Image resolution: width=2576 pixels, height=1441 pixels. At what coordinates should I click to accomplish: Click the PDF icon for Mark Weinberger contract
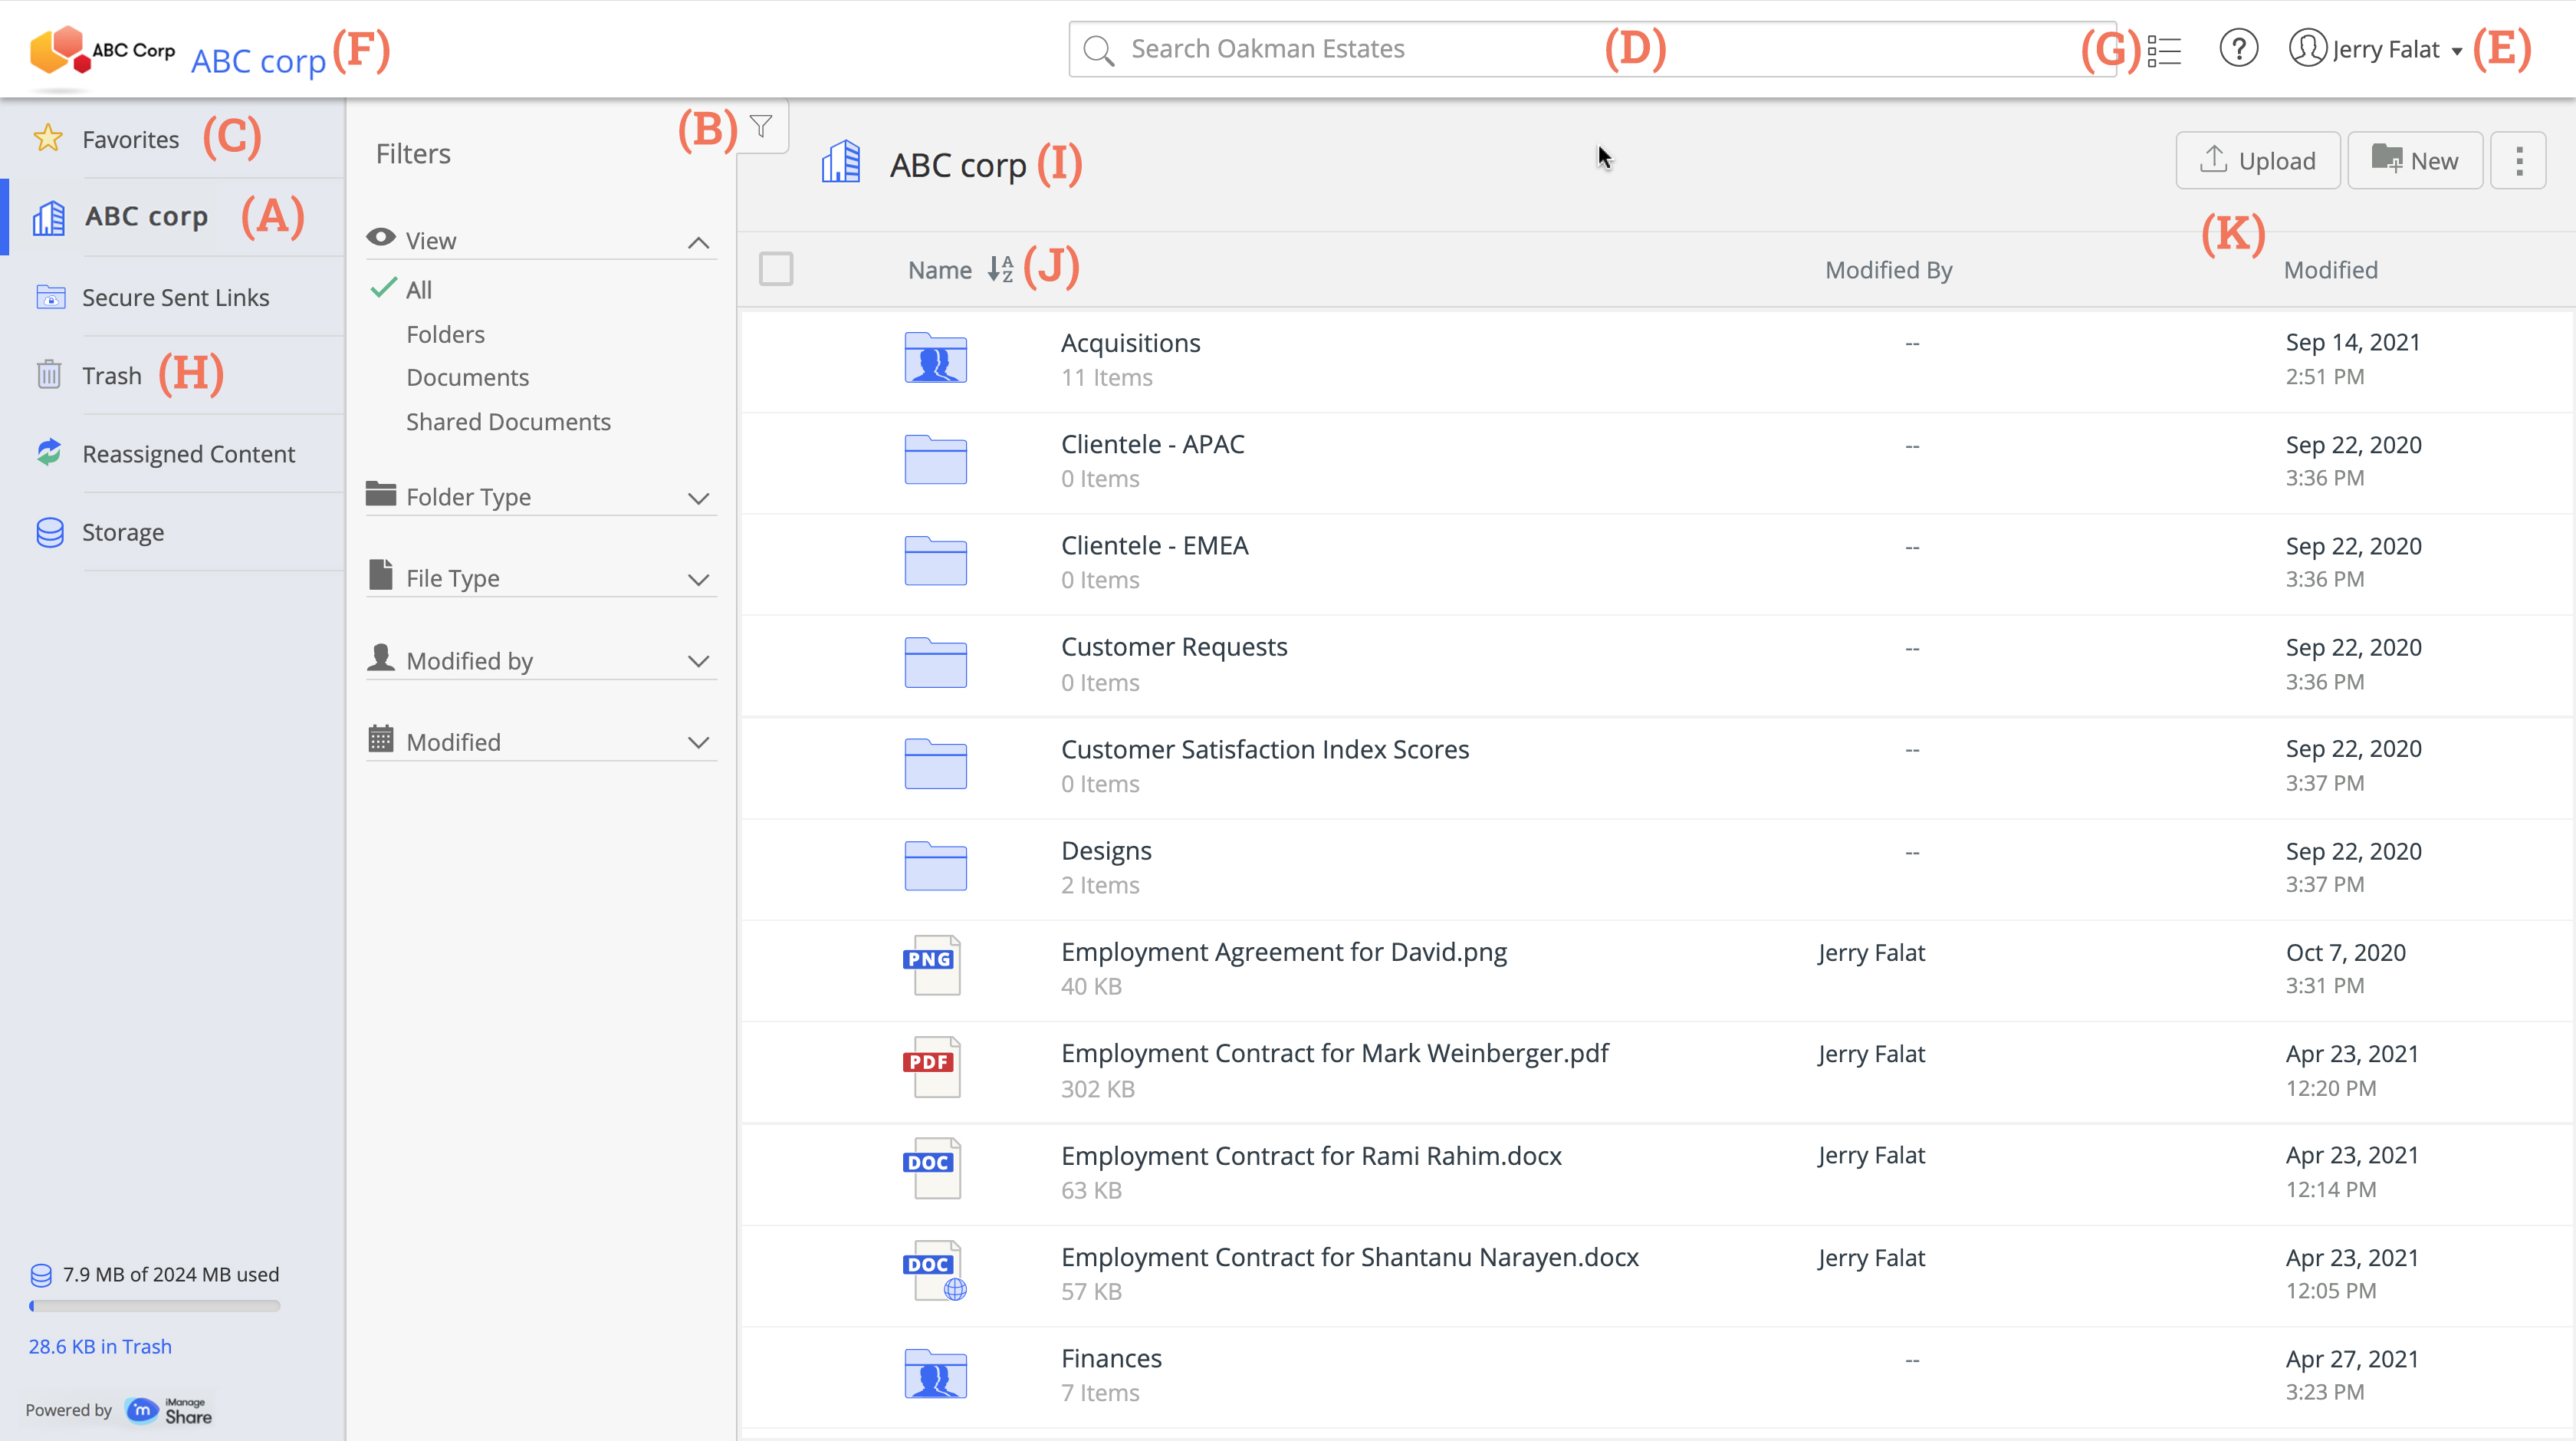(933, 1067)
